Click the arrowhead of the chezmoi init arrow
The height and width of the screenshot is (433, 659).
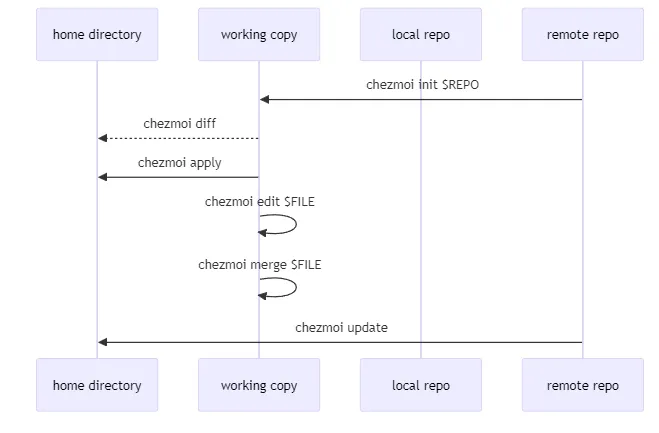coord(265,99)
